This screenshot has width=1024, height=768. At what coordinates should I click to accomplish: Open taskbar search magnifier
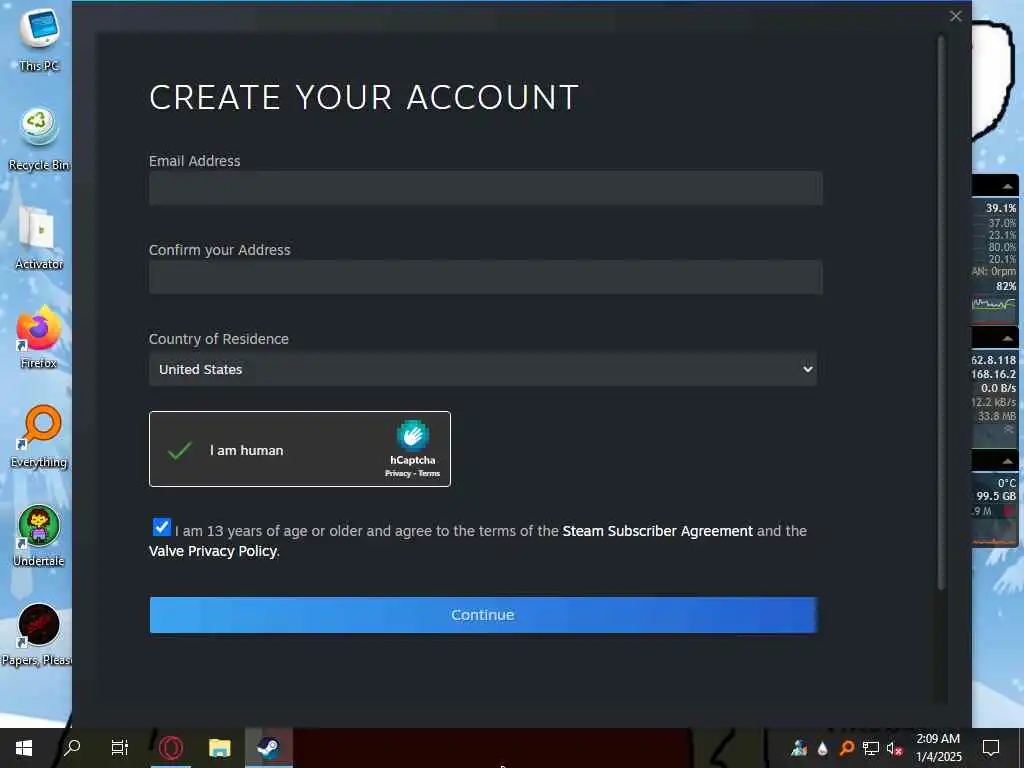[72, 748]
